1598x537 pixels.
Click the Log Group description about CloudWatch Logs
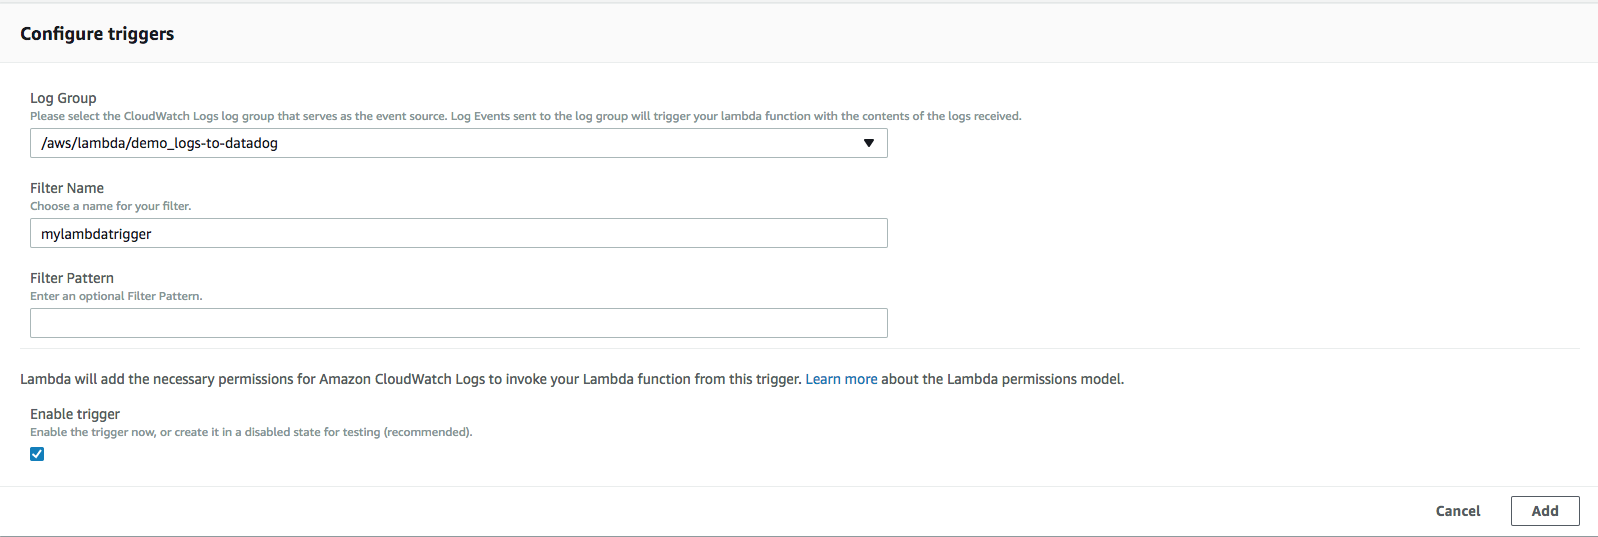point(525,116)
